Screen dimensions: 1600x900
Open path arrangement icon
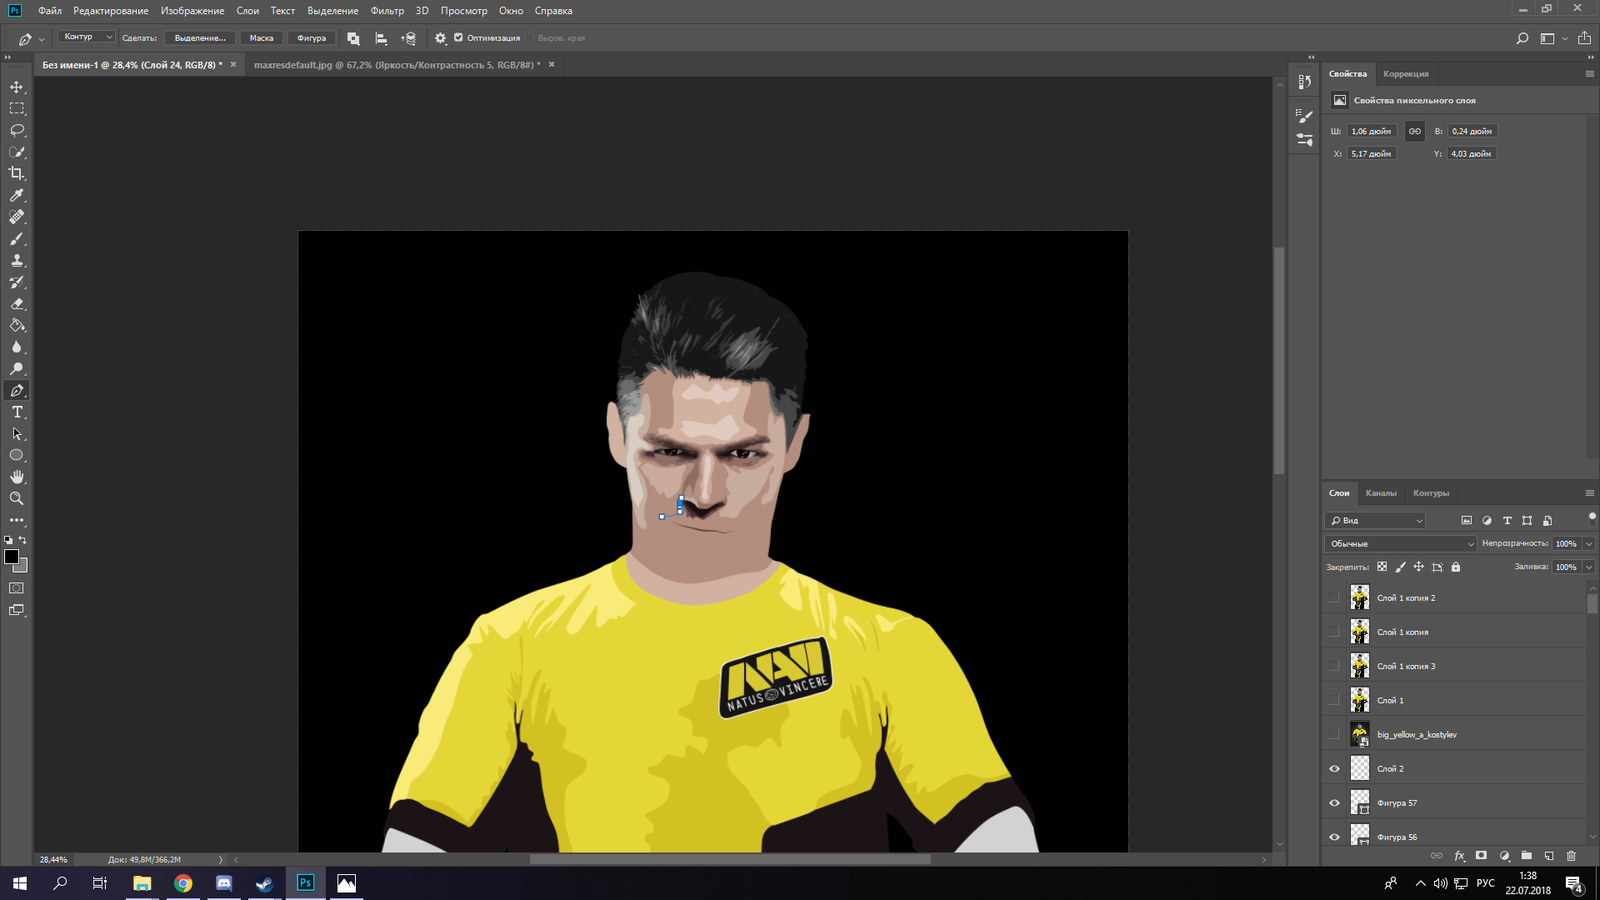tap(409, 38)
